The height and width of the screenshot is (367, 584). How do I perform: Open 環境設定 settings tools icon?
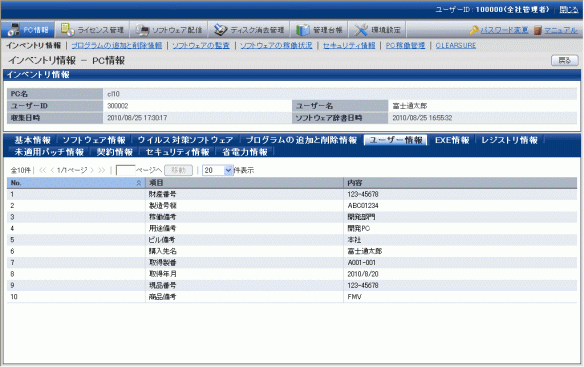[361, 30]
